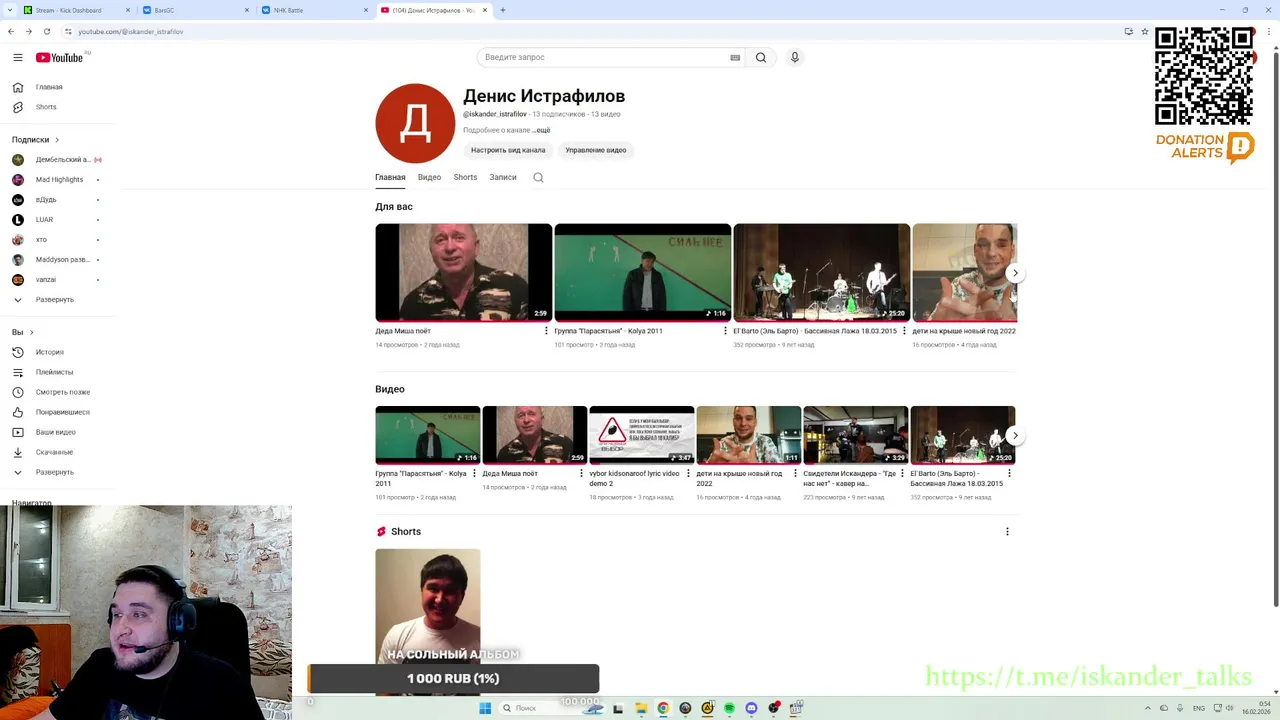
Task: Open Windows Start menu
Action: 485,708
